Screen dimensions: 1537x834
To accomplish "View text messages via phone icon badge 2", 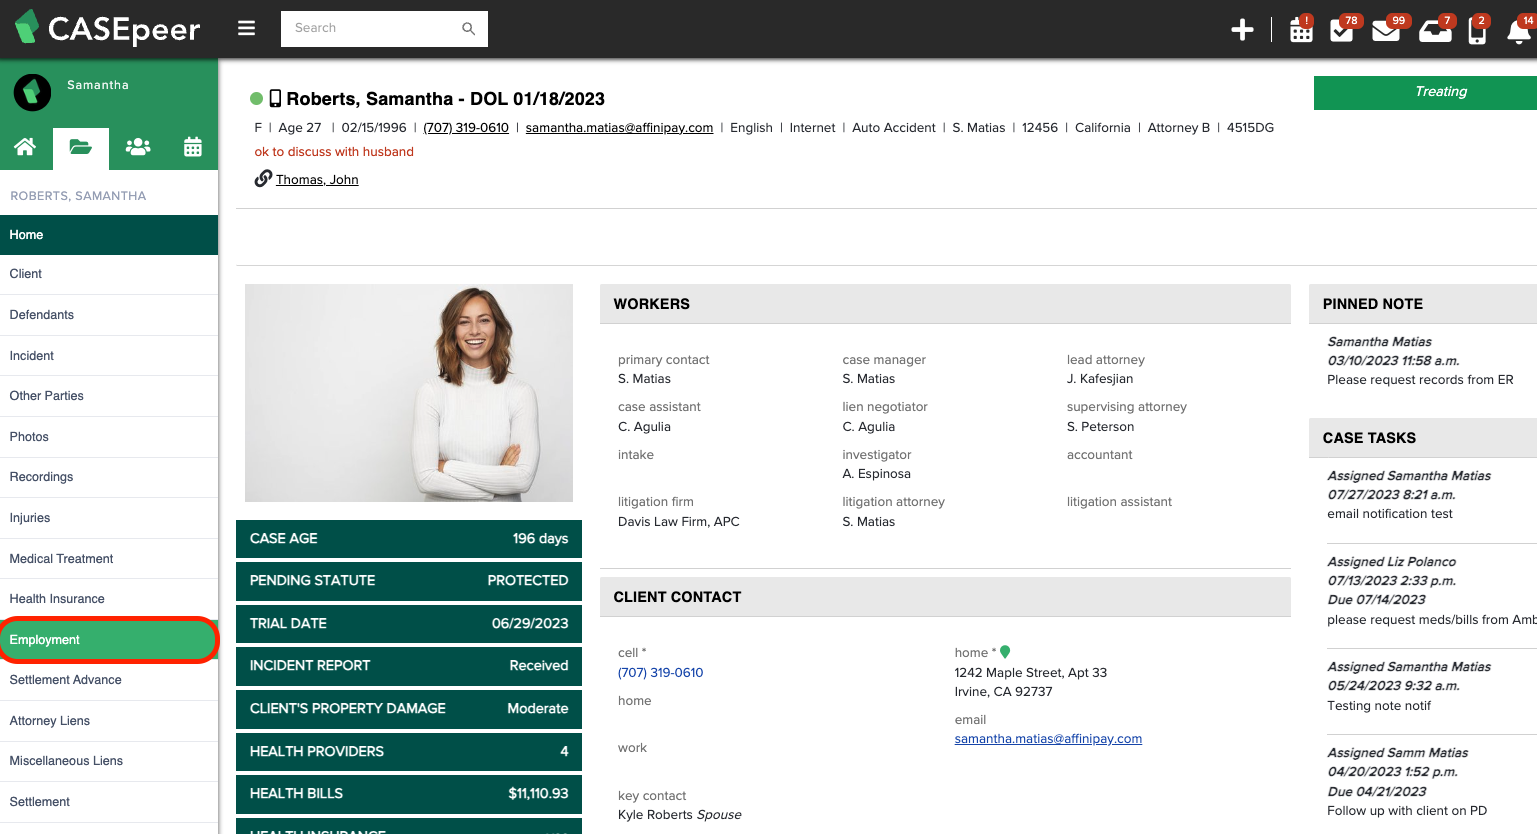I will tap(1477, 31).
